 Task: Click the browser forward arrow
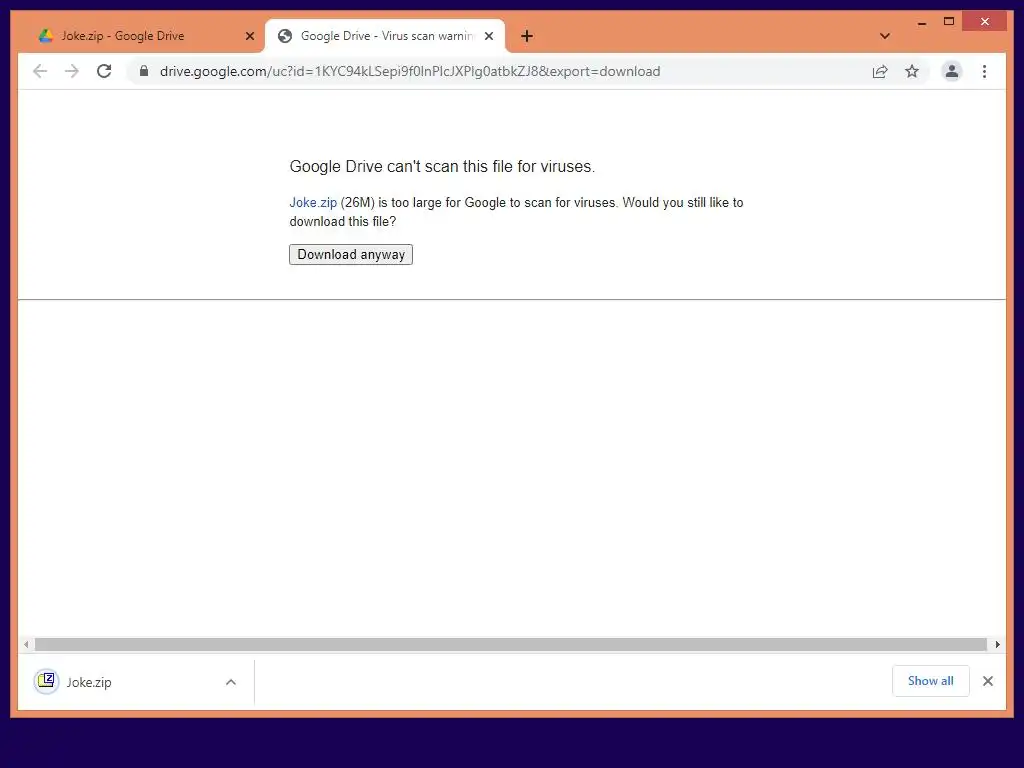72,71
